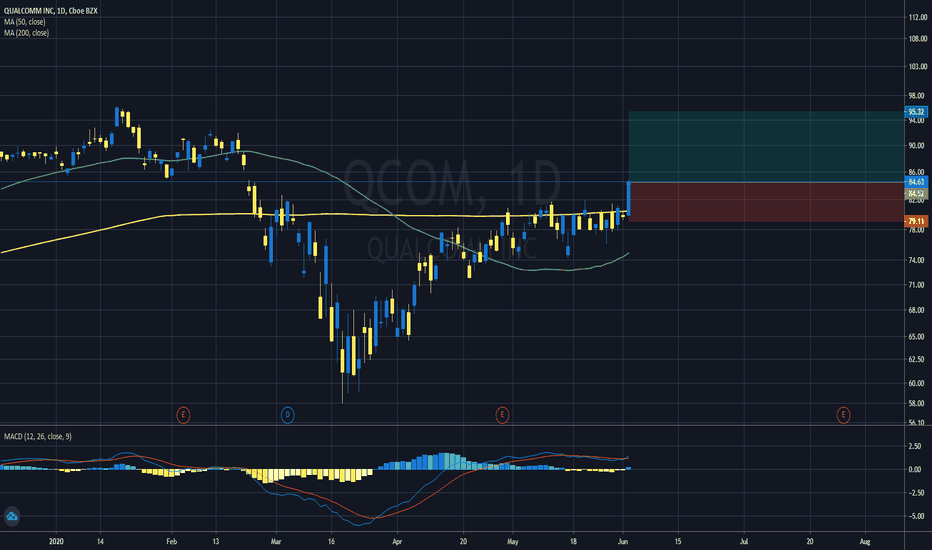The width and height of the screenshot is (932, 550).
Task: Click the 108.00 price axis label
Action: 917,39
